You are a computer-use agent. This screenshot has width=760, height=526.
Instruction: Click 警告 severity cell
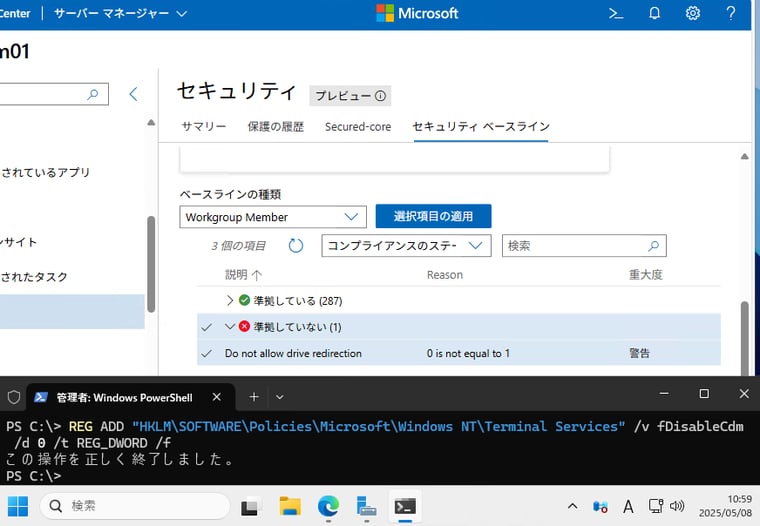(639, 353)
